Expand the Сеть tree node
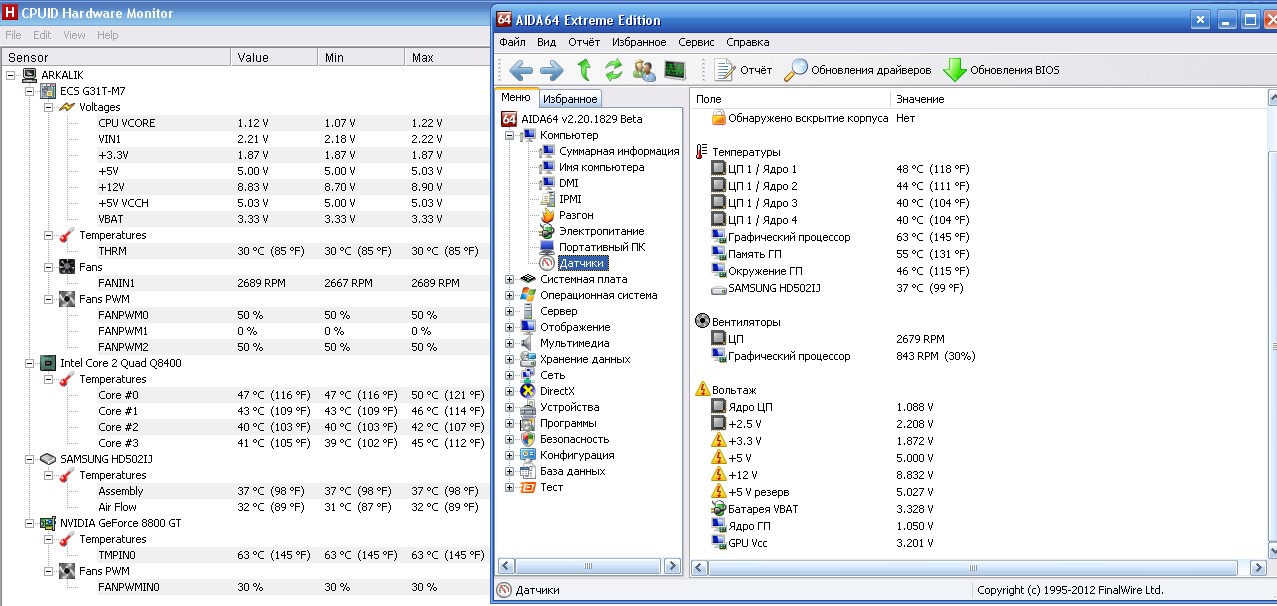This screenshot has height=606, width=1277. tap(511, 375)
